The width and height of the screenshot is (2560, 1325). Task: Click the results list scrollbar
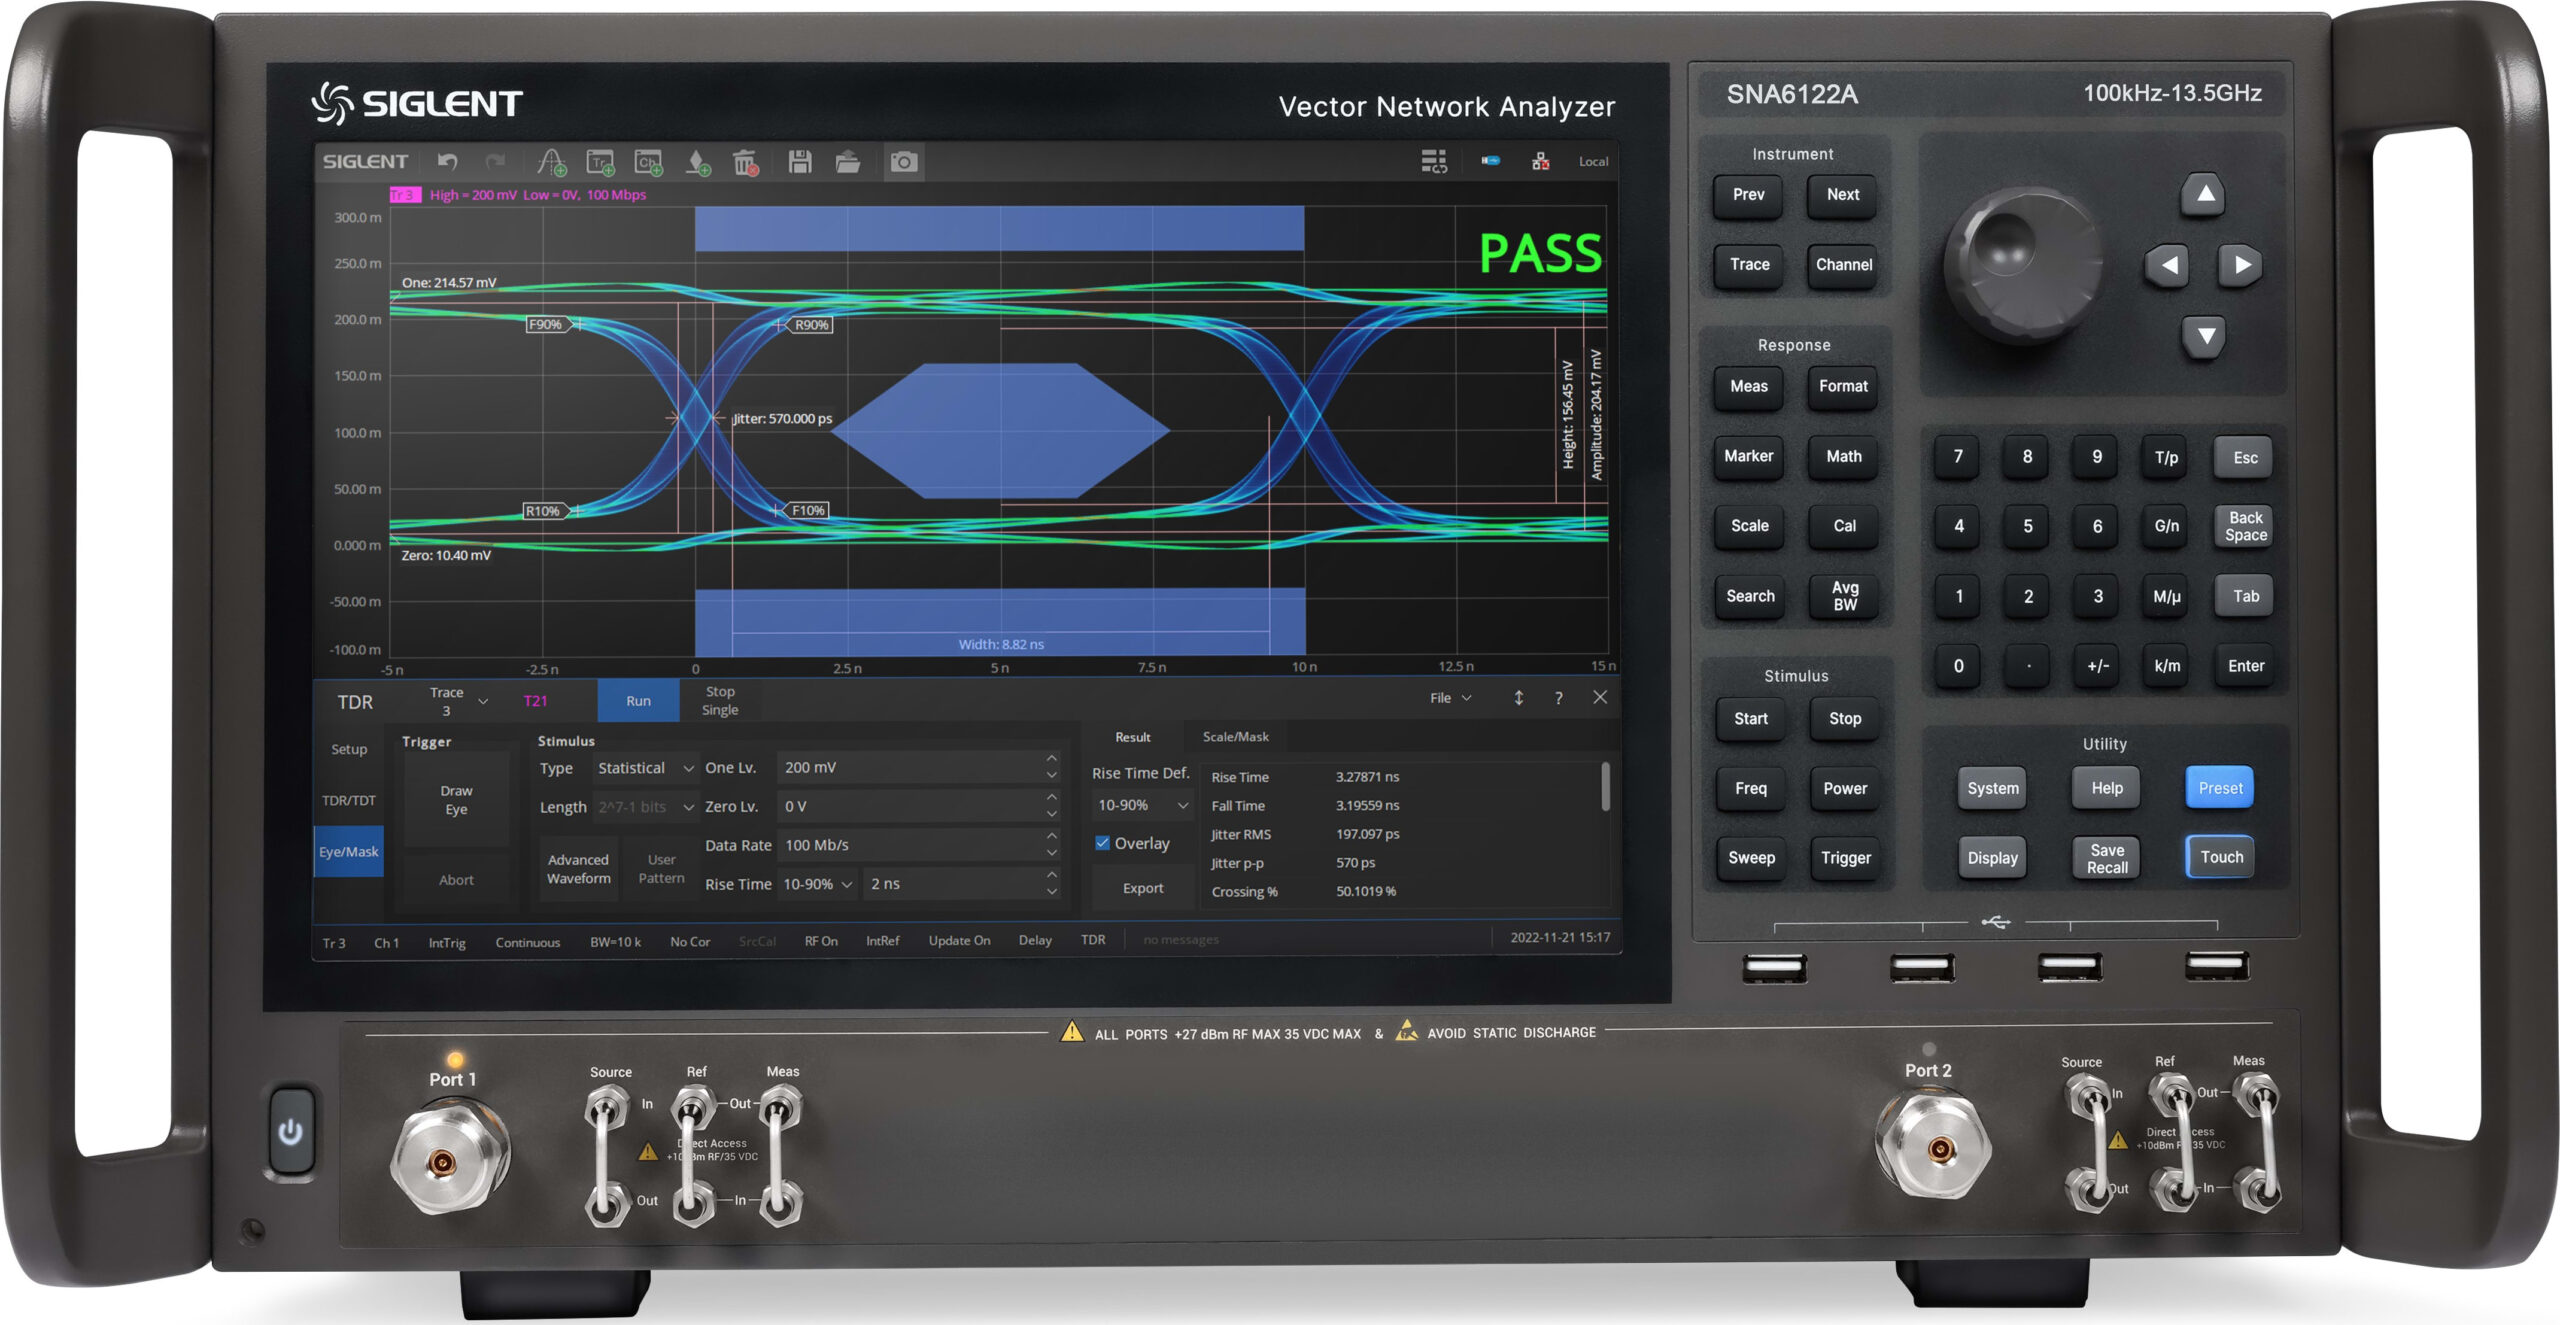[x=1605, y=786]
